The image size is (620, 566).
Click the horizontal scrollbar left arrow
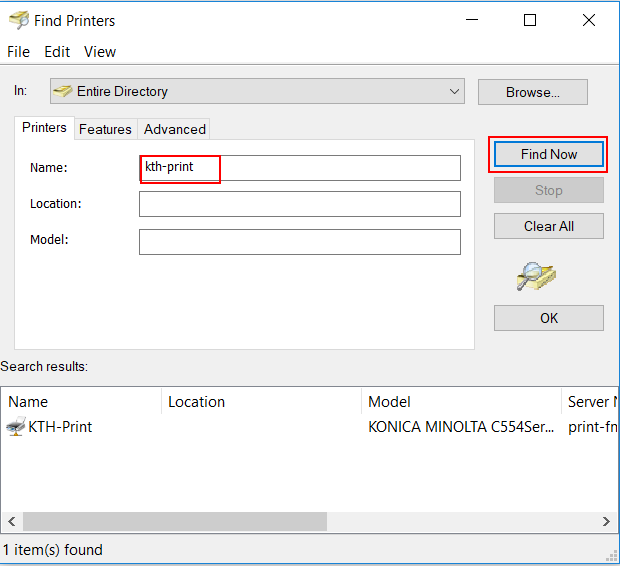(x=12, y=521)
